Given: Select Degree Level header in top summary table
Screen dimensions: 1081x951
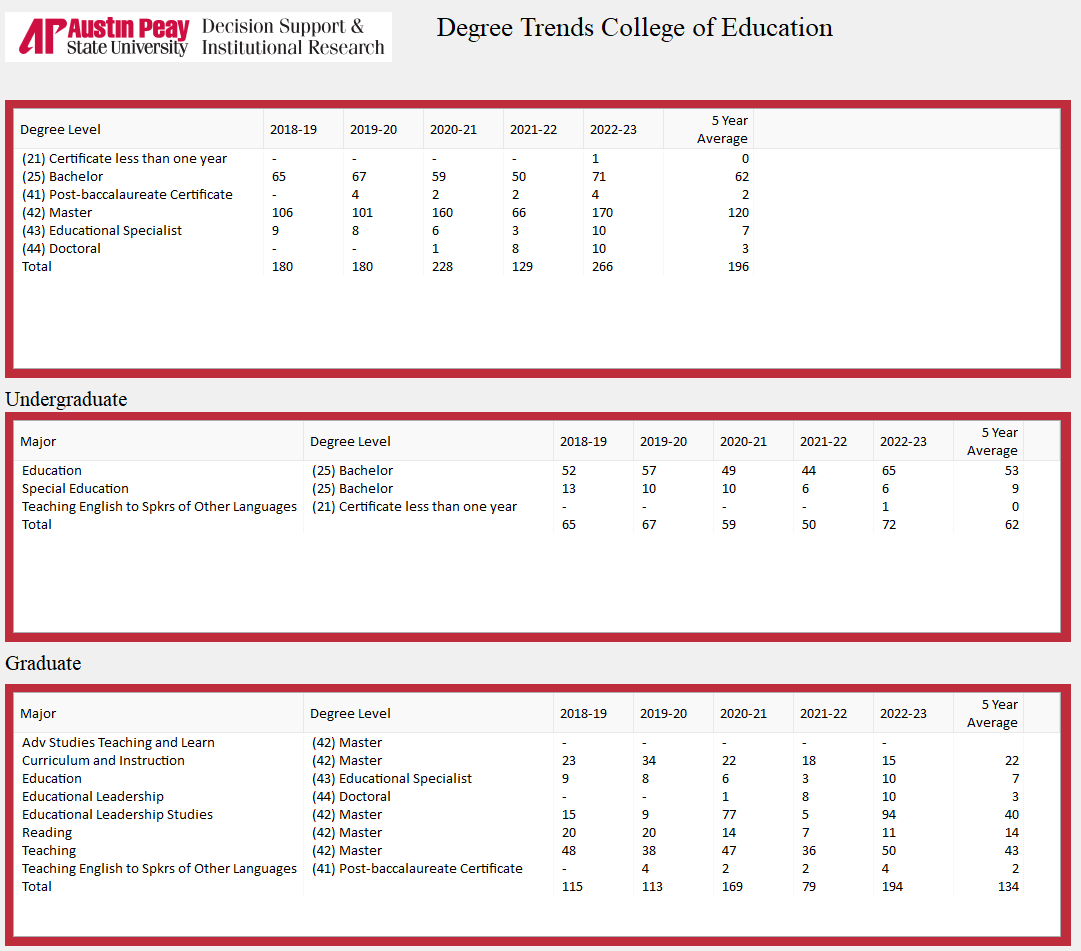Looking at the screenshot, I should (x=61, y=130).
